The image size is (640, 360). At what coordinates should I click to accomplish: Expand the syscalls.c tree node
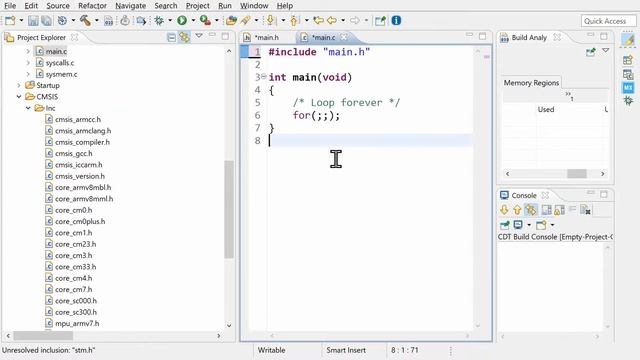click(x=28, y=63)
